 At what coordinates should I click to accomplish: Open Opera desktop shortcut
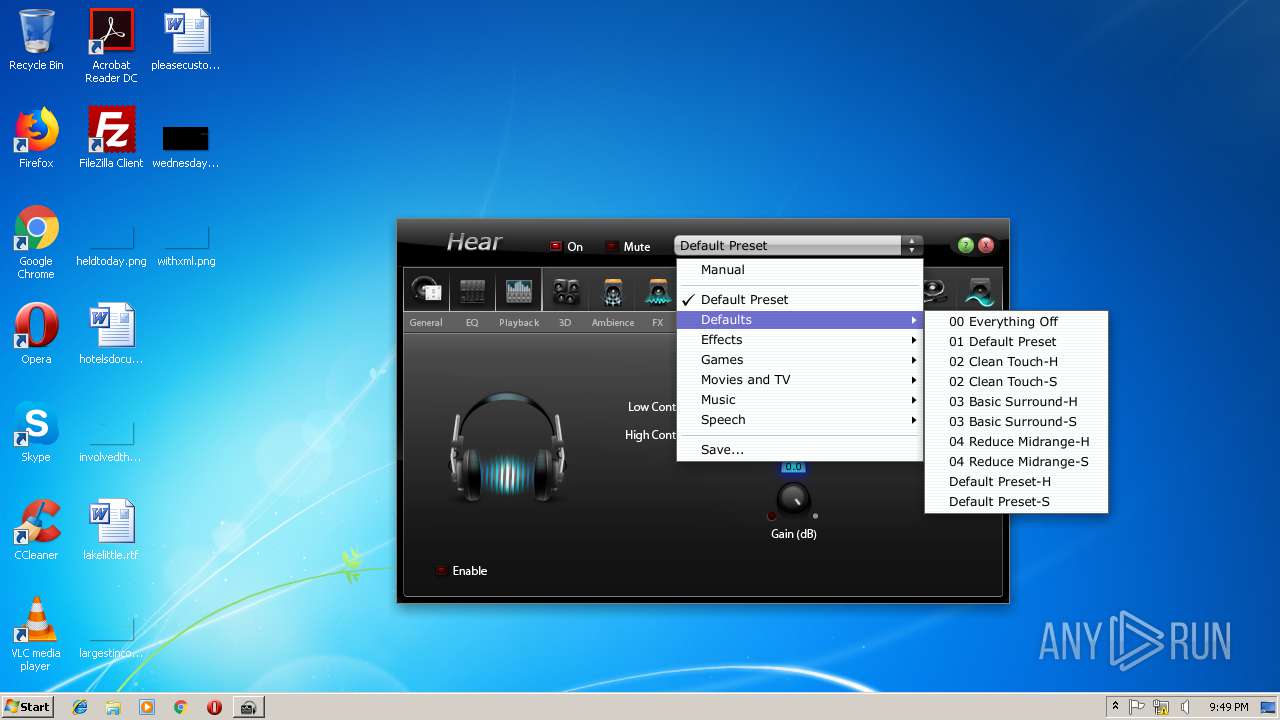(x=36, y=334)
